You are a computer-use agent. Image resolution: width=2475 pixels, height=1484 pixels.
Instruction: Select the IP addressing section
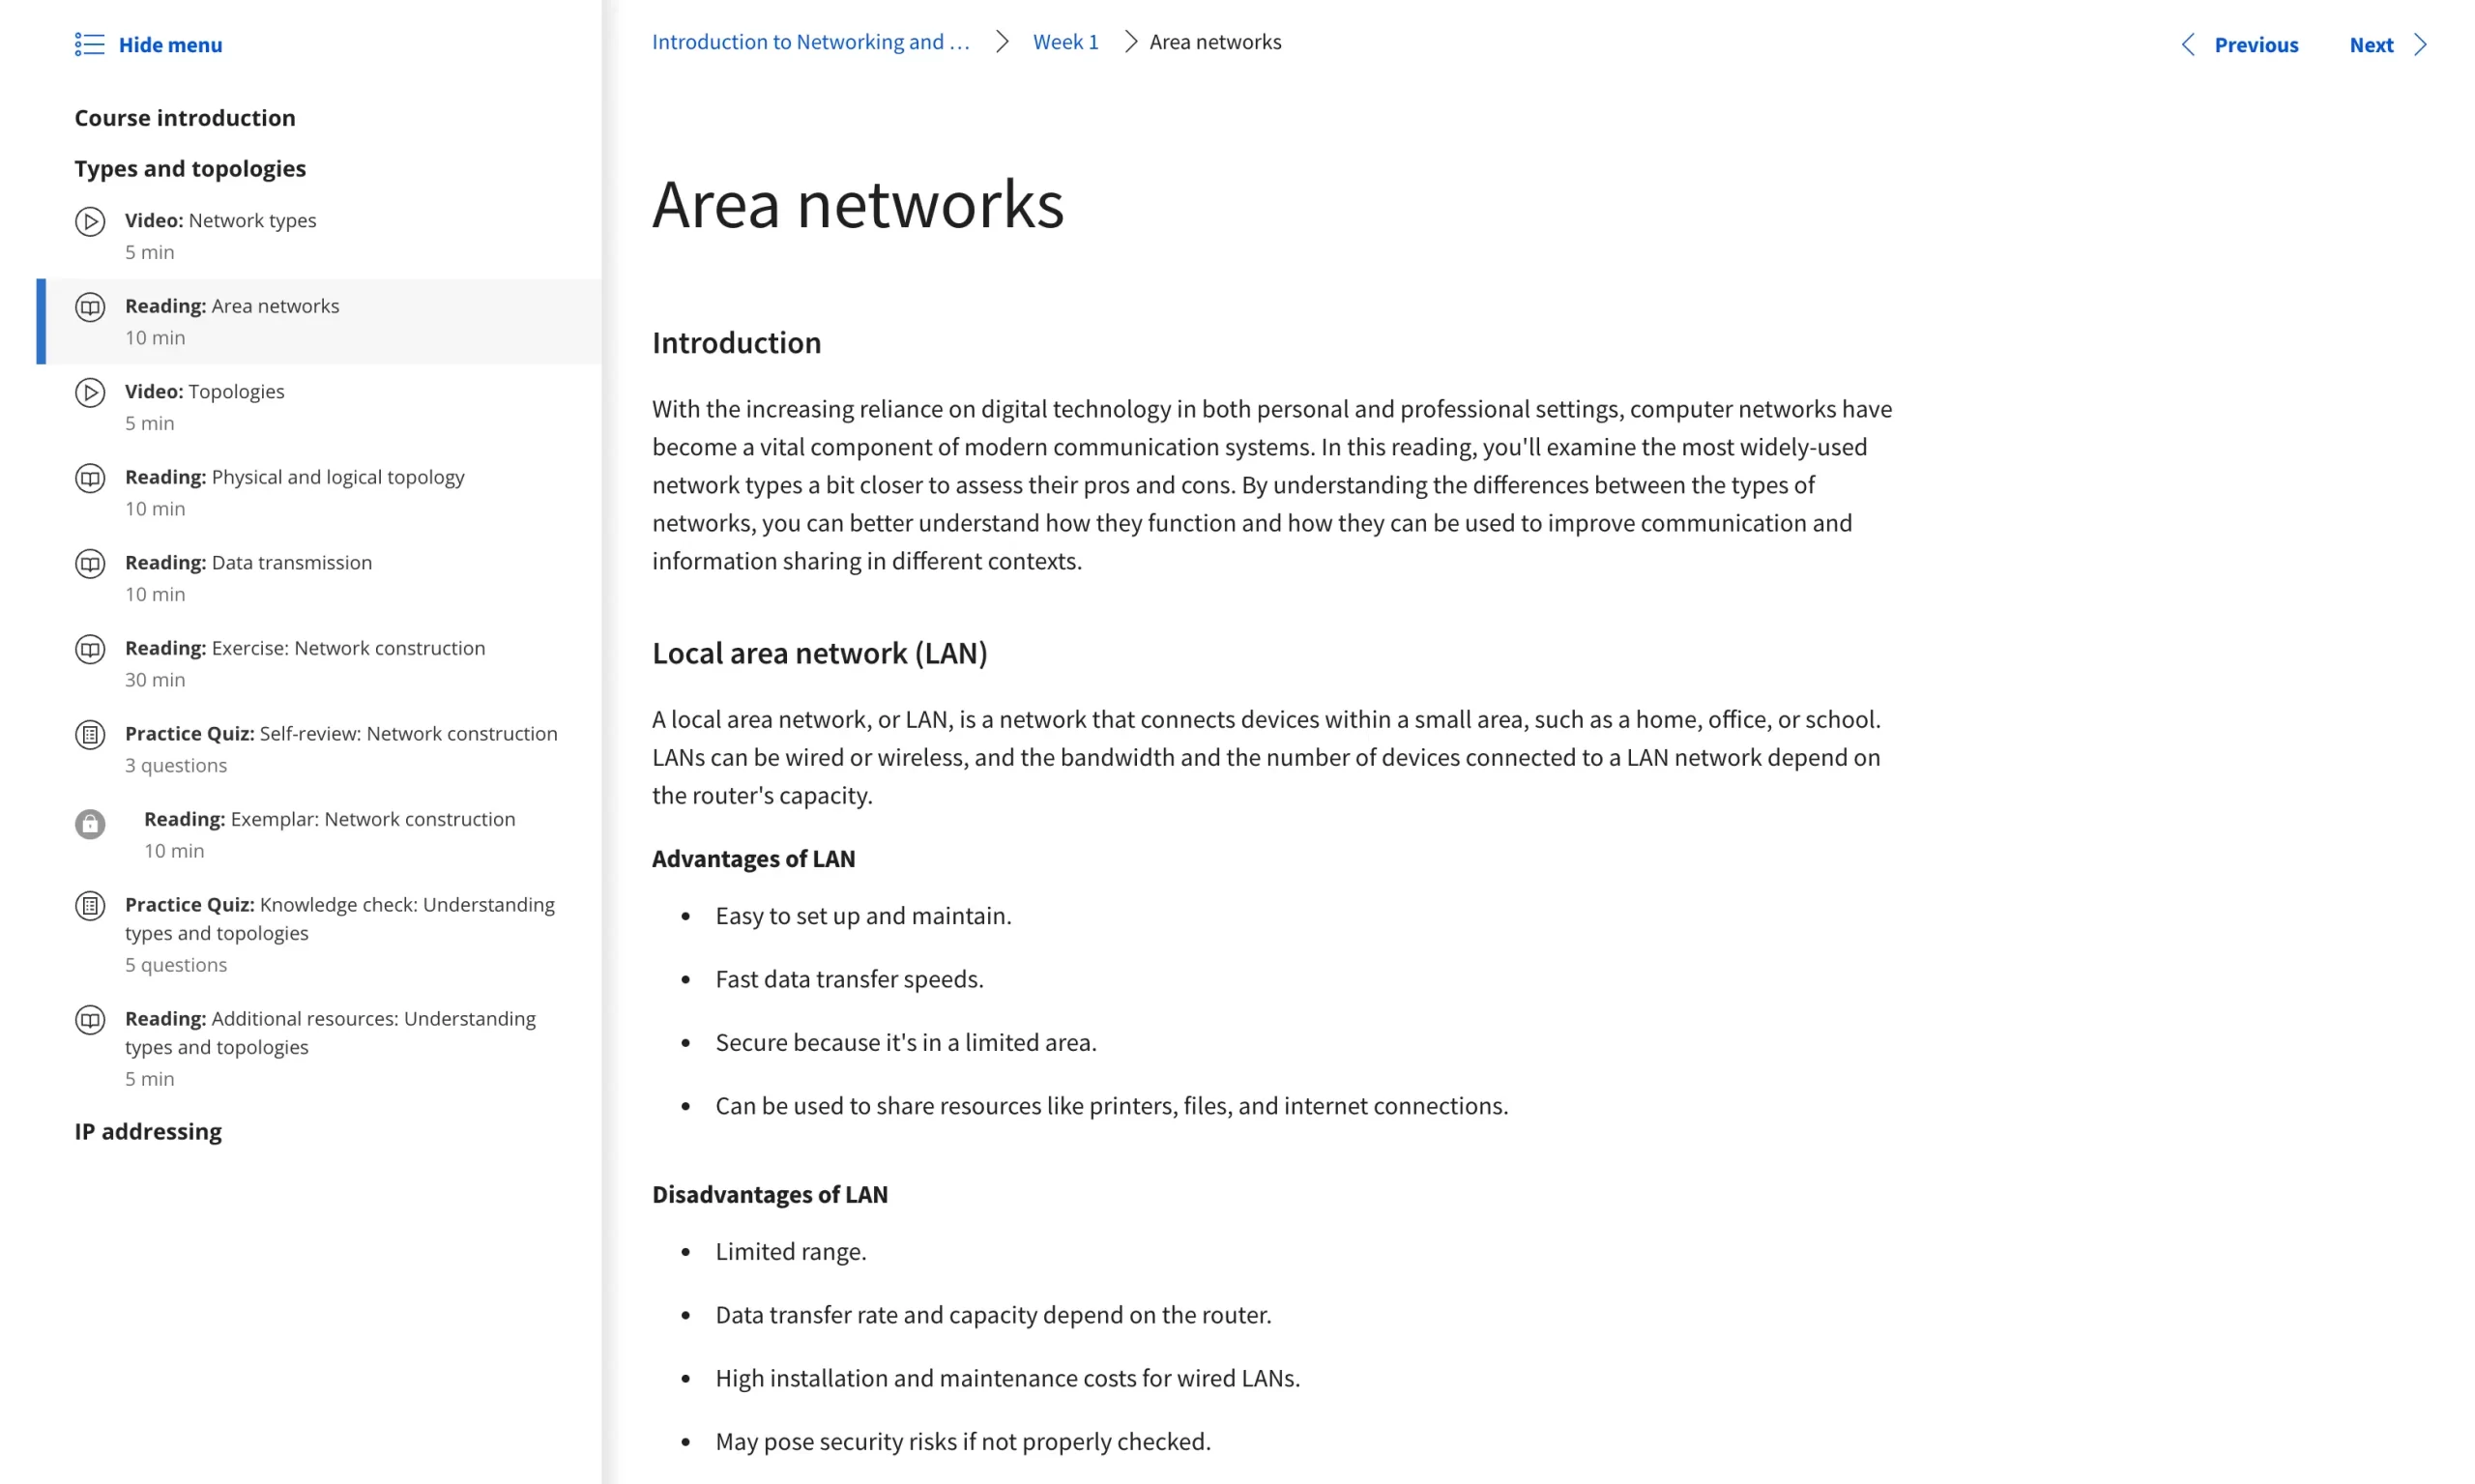coord(147,1131)
